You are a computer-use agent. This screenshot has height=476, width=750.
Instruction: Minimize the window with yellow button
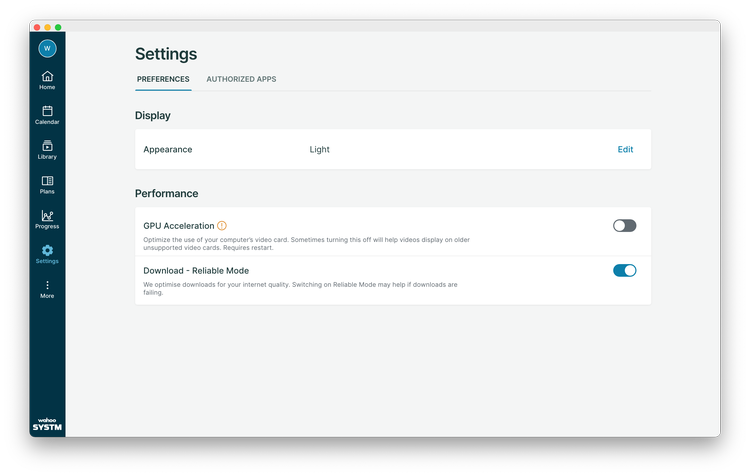coord(47,27)
